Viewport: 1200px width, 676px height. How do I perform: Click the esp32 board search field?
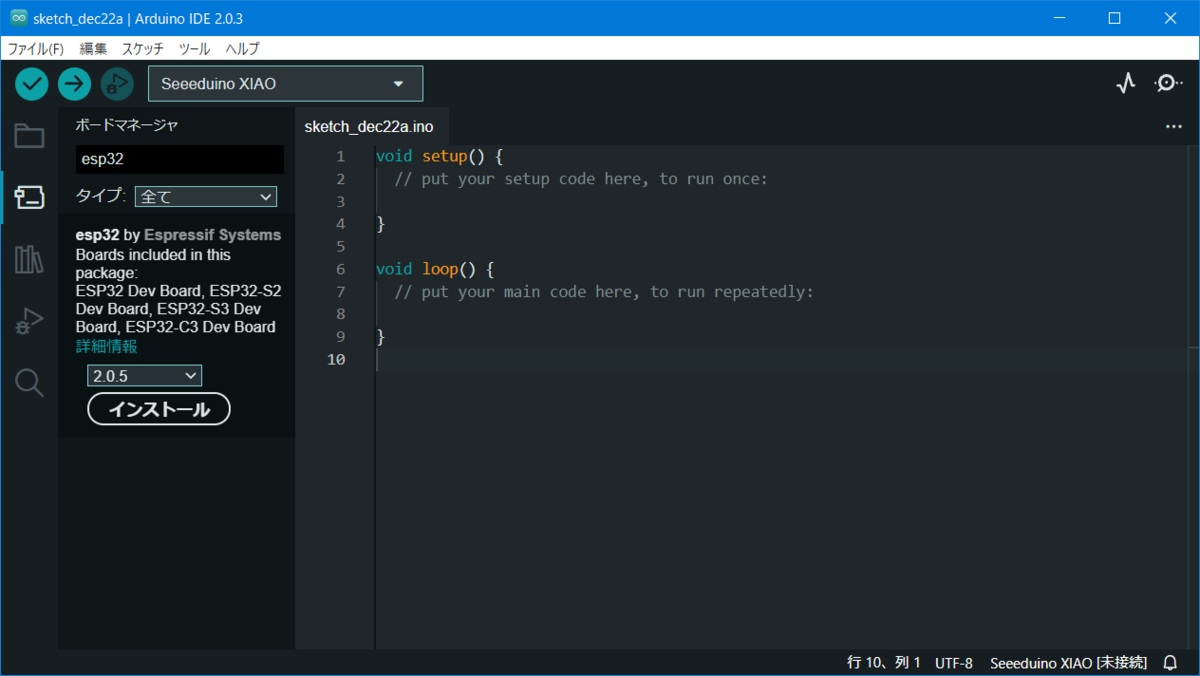[180, 159]
